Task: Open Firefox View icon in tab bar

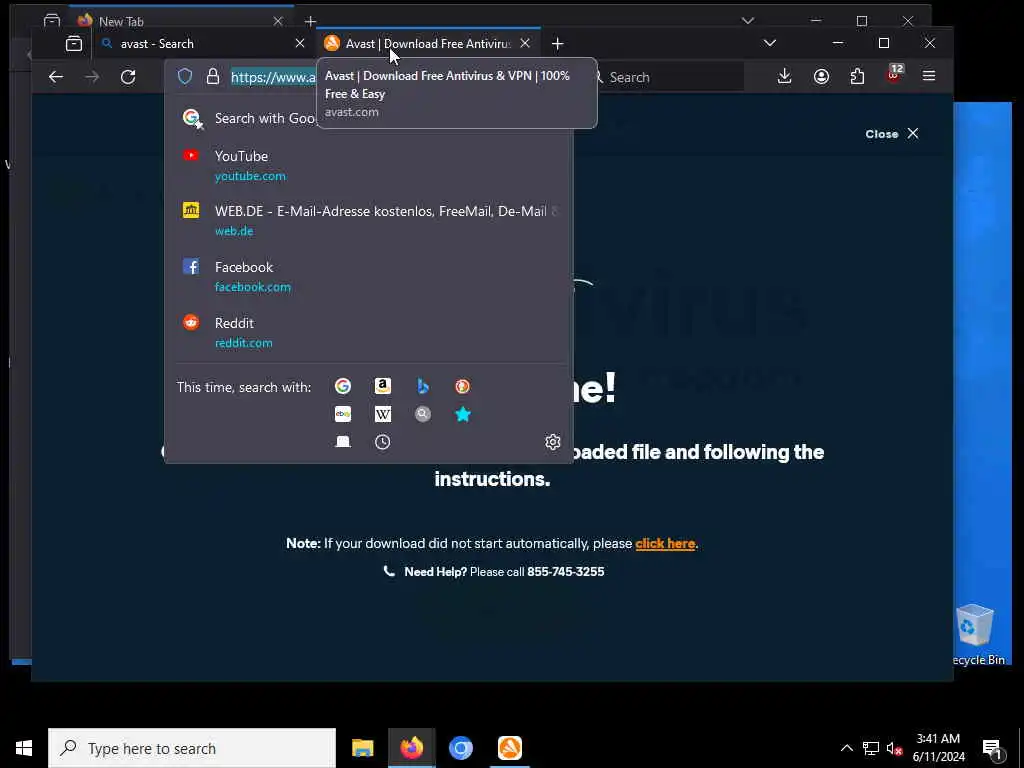Action: pos(74,44)
